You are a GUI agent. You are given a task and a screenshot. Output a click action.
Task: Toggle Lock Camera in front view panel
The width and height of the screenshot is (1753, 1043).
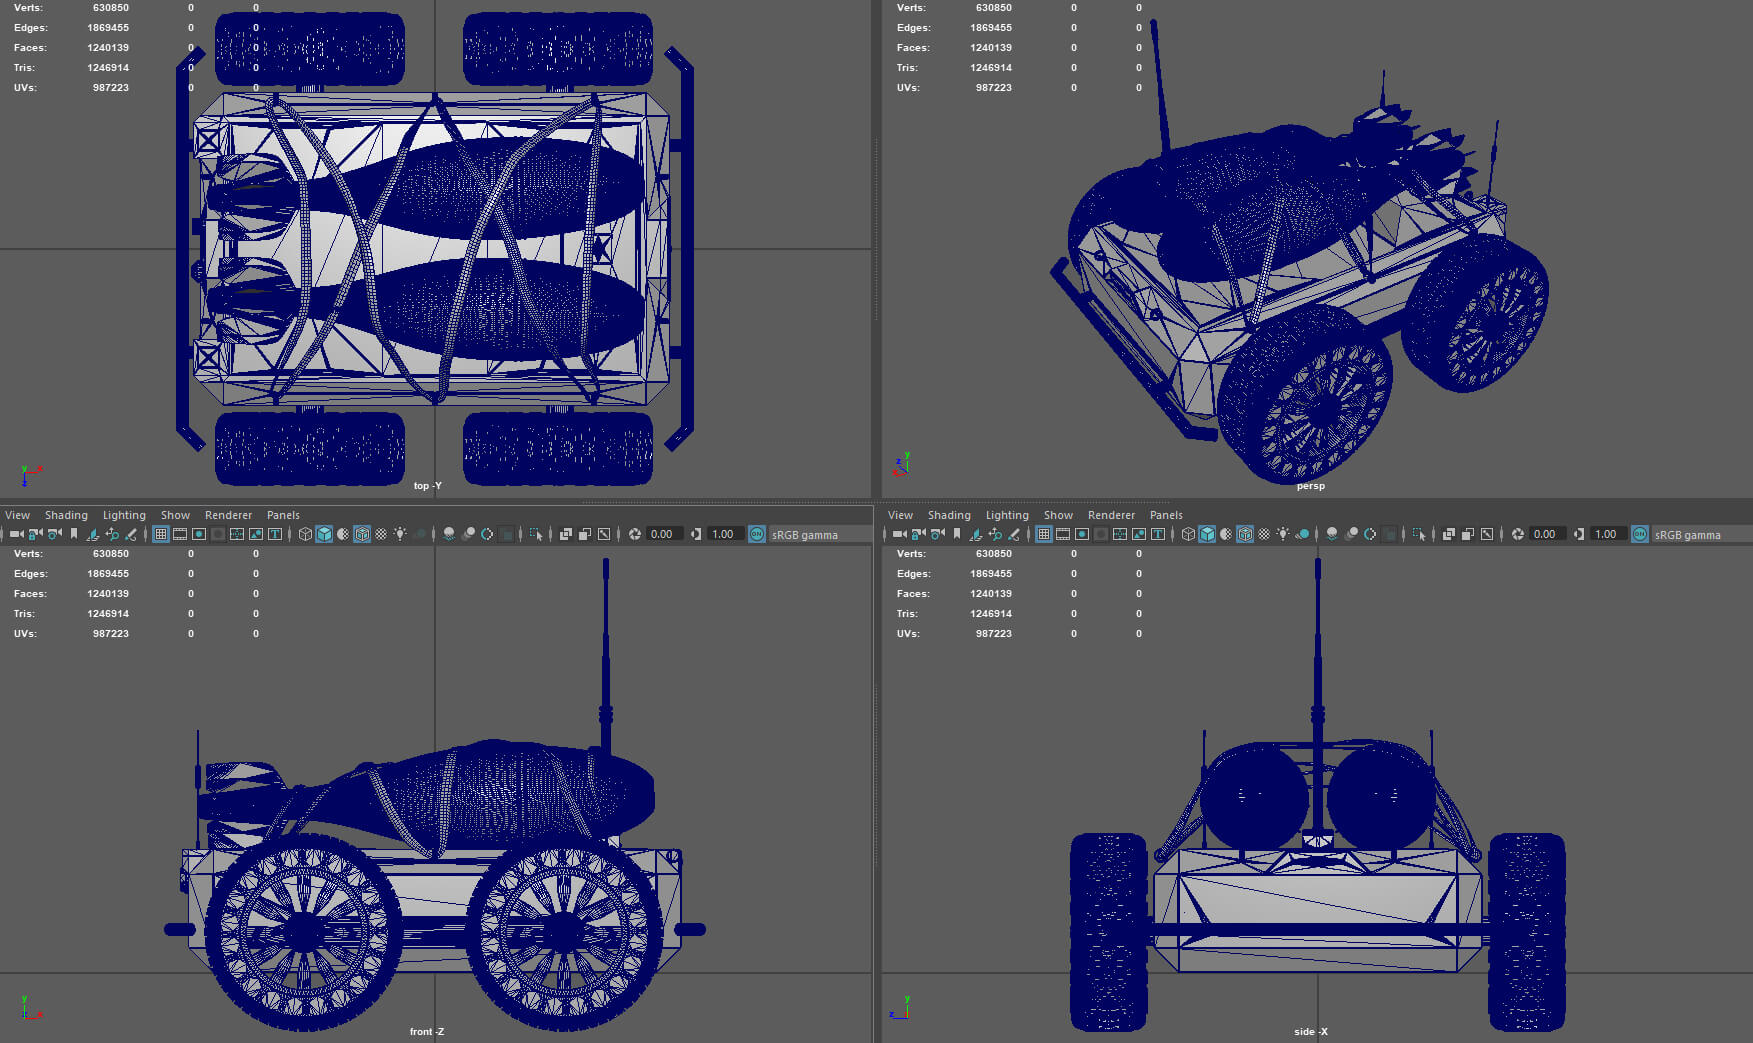[35, 534]
